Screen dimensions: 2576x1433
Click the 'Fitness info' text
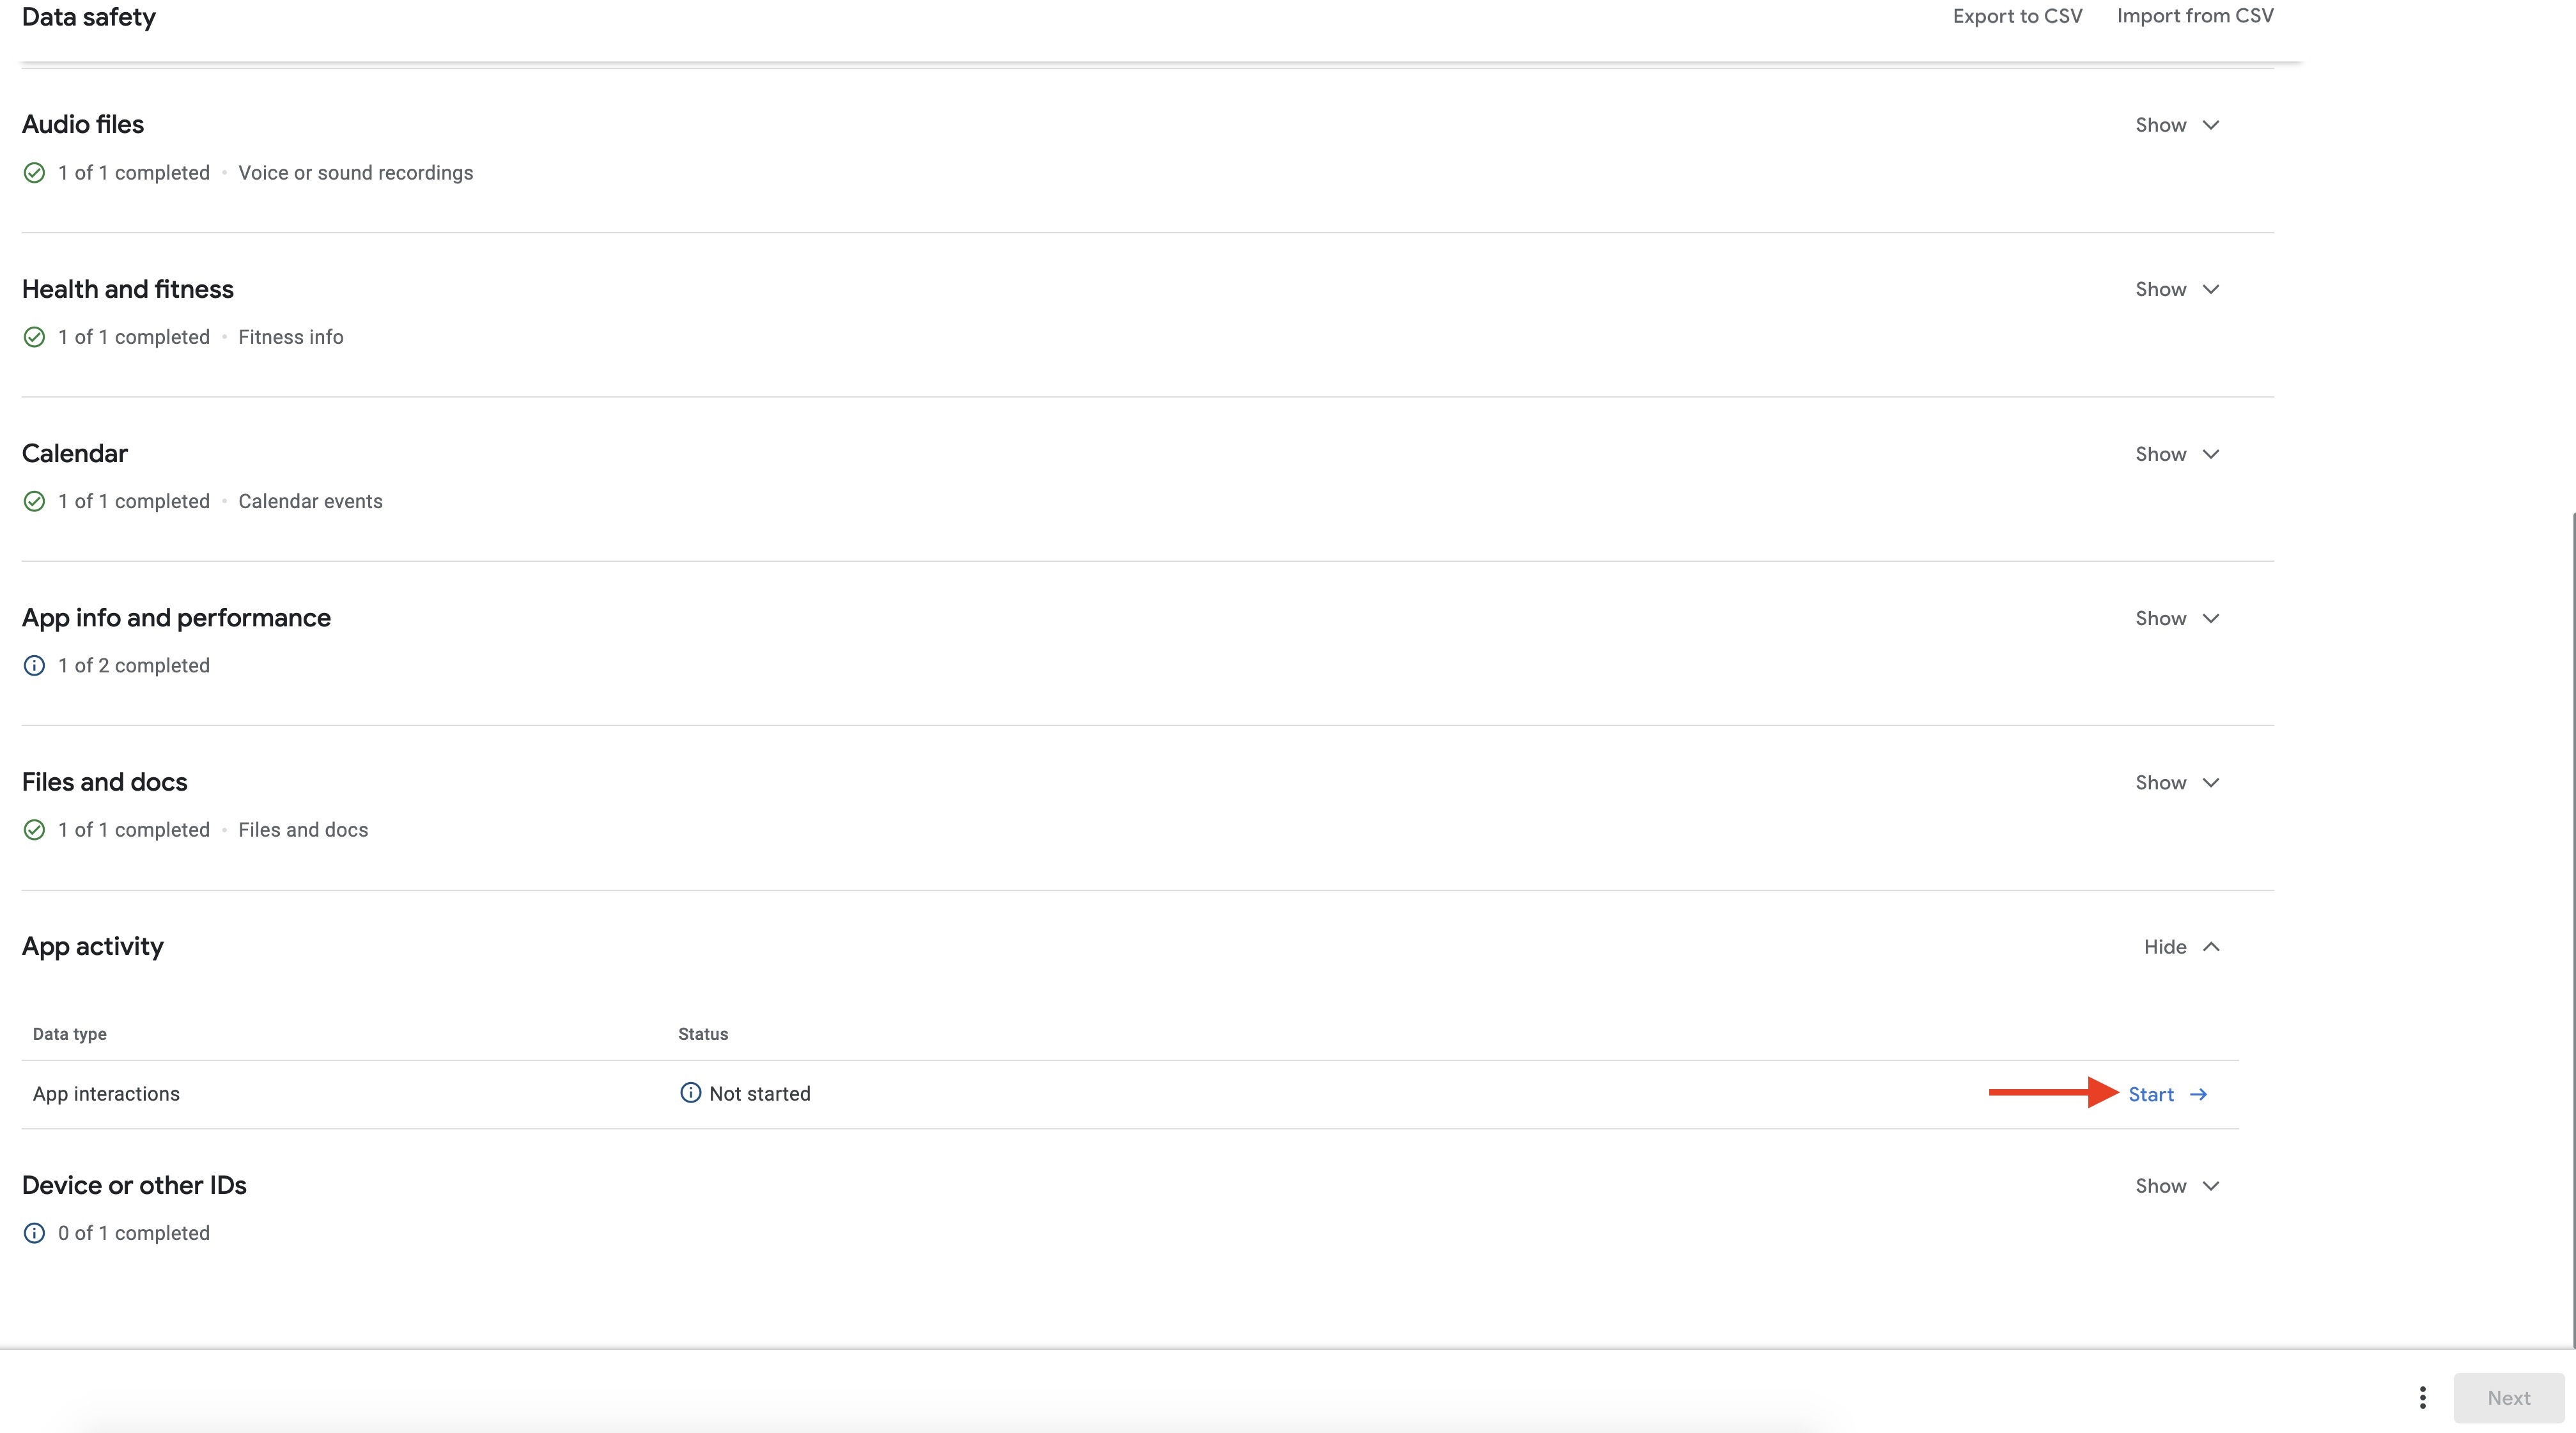(291, 337)
